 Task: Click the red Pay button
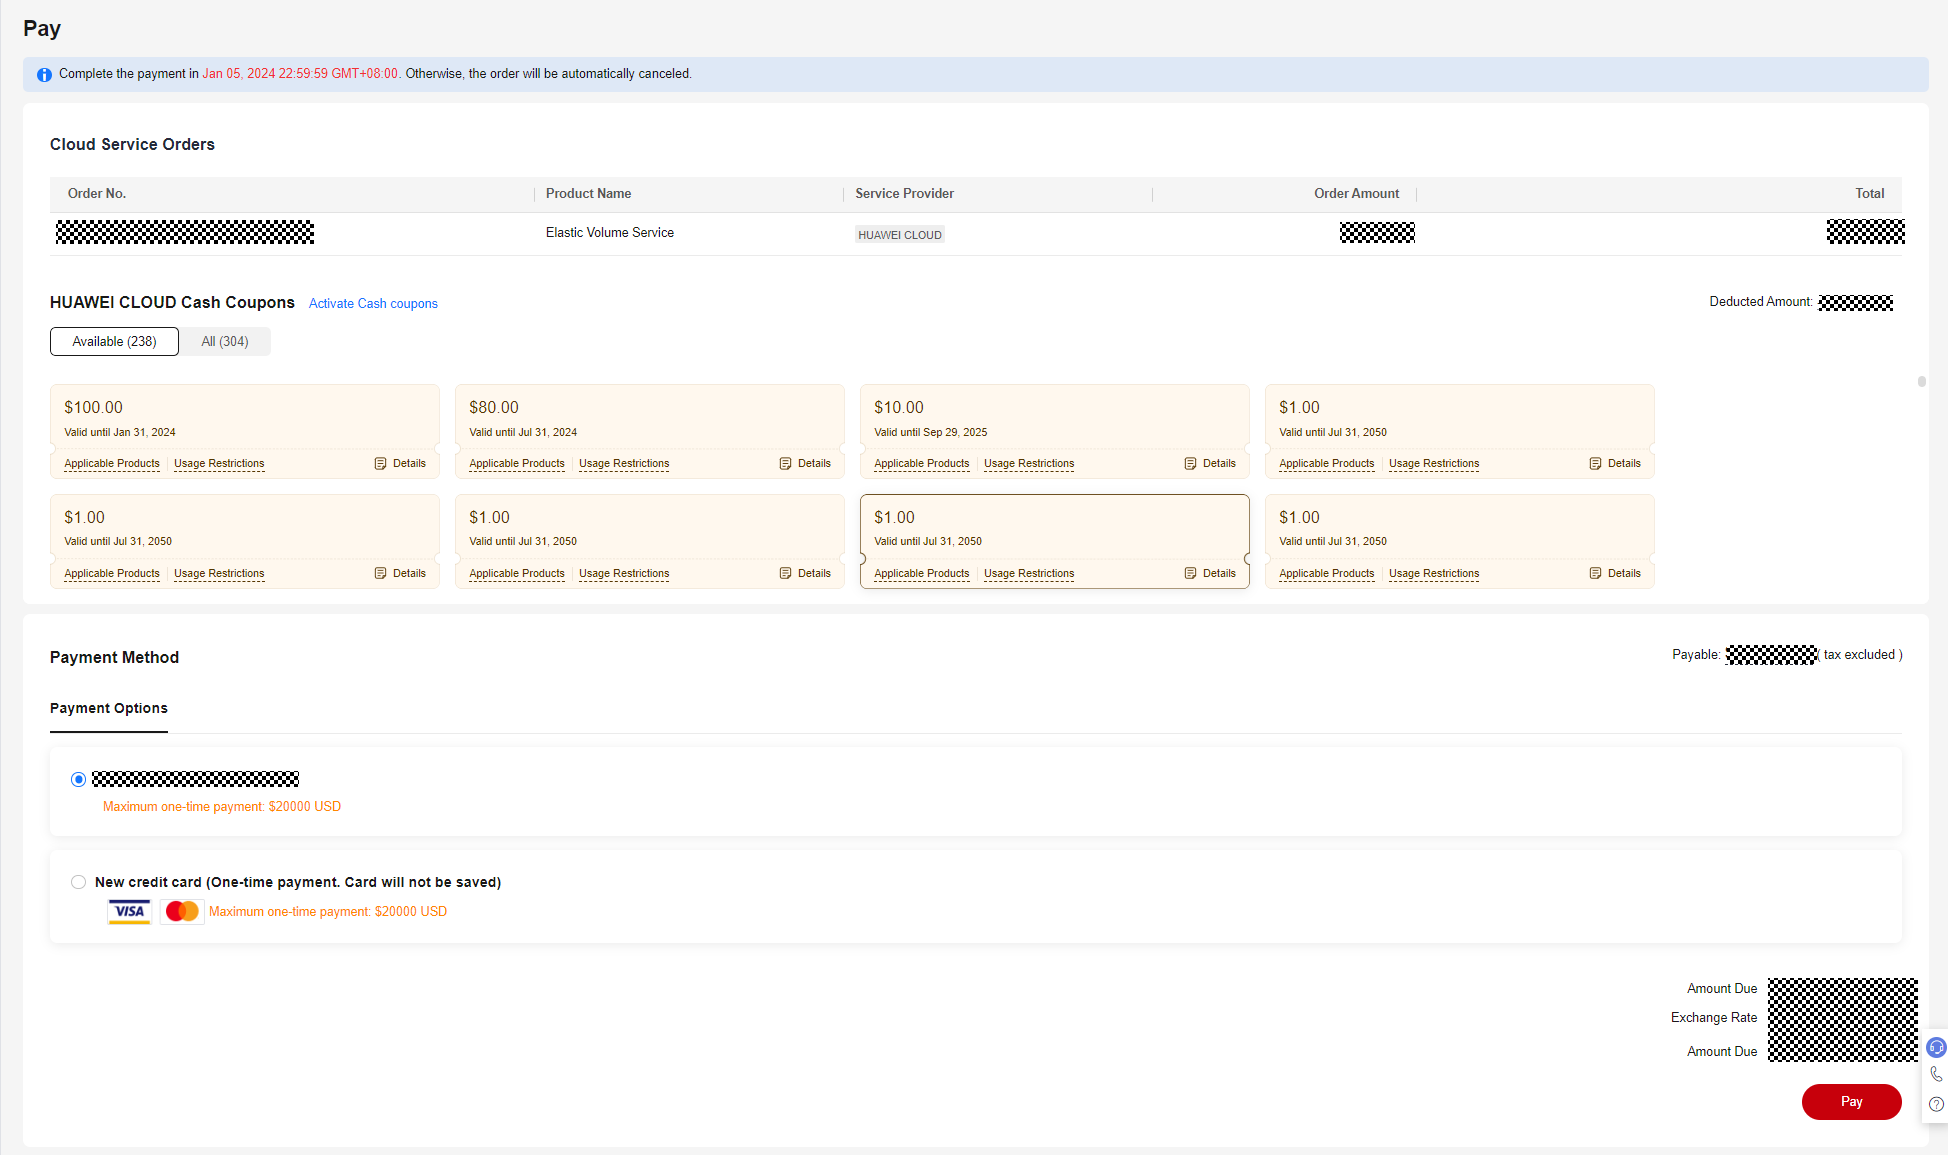pyautogui.click(x=1851, y=1102)
